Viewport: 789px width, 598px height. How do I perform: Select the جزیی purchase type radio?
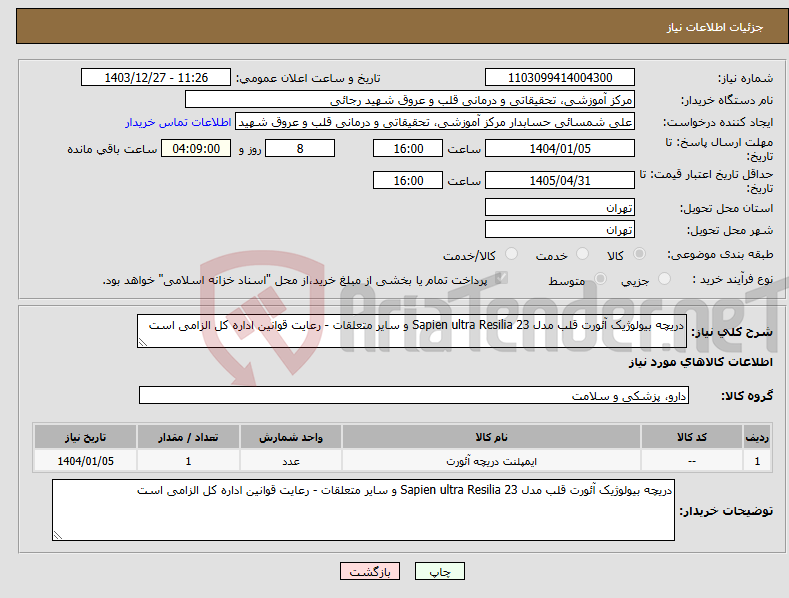664,278
